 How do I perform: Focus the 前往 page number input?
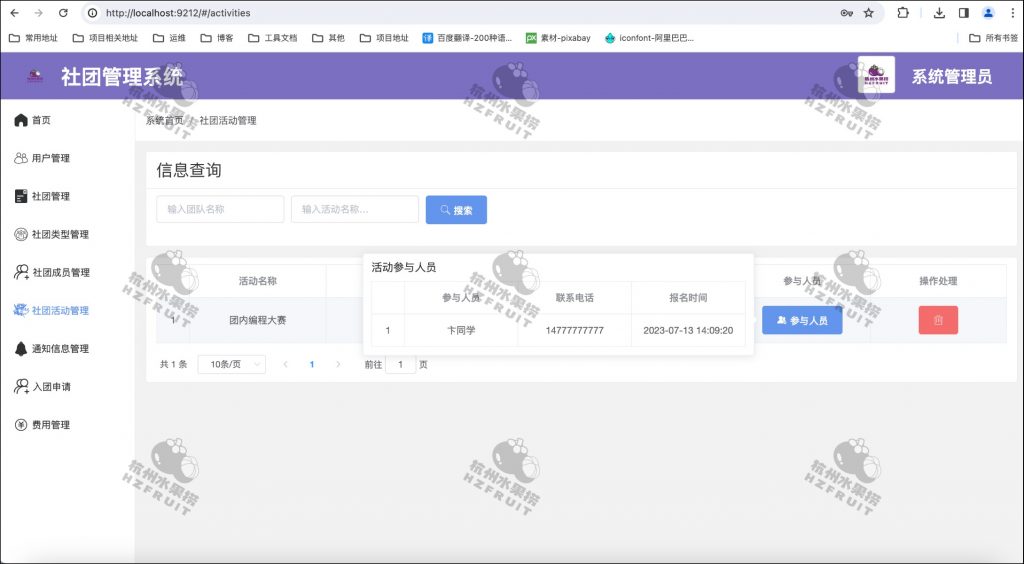(400, 364)
